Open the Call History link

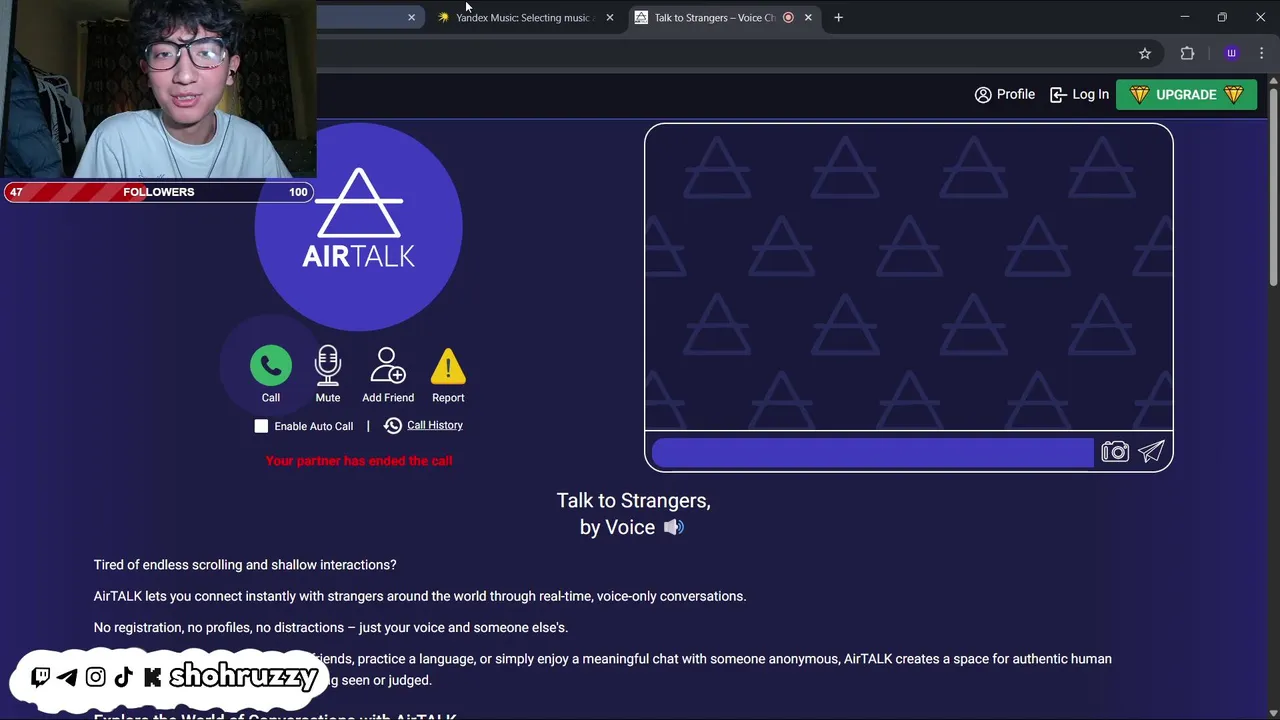435,425
